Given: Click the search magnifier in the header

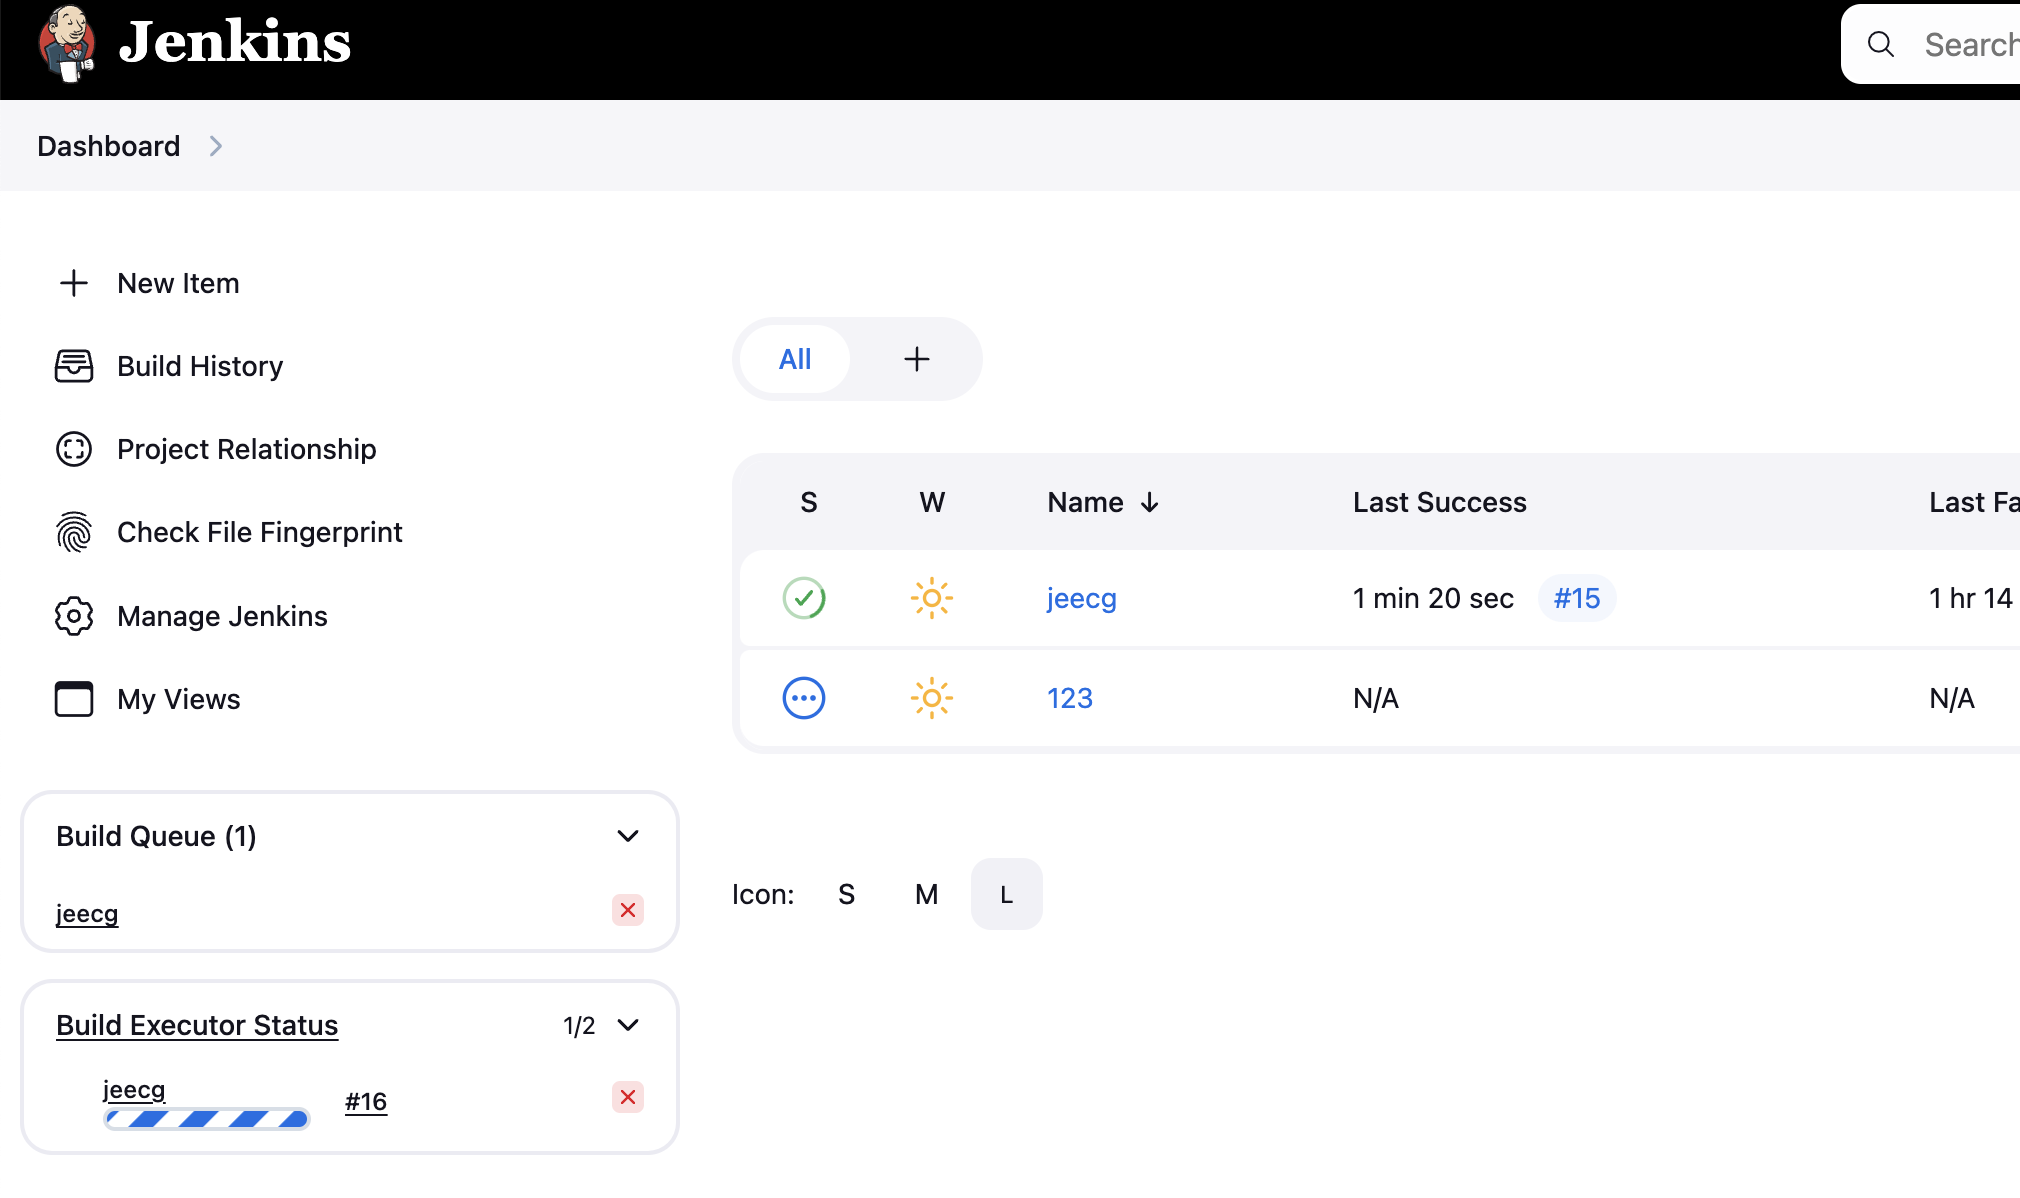Looking at the screenshot, I should (1881, 44).
